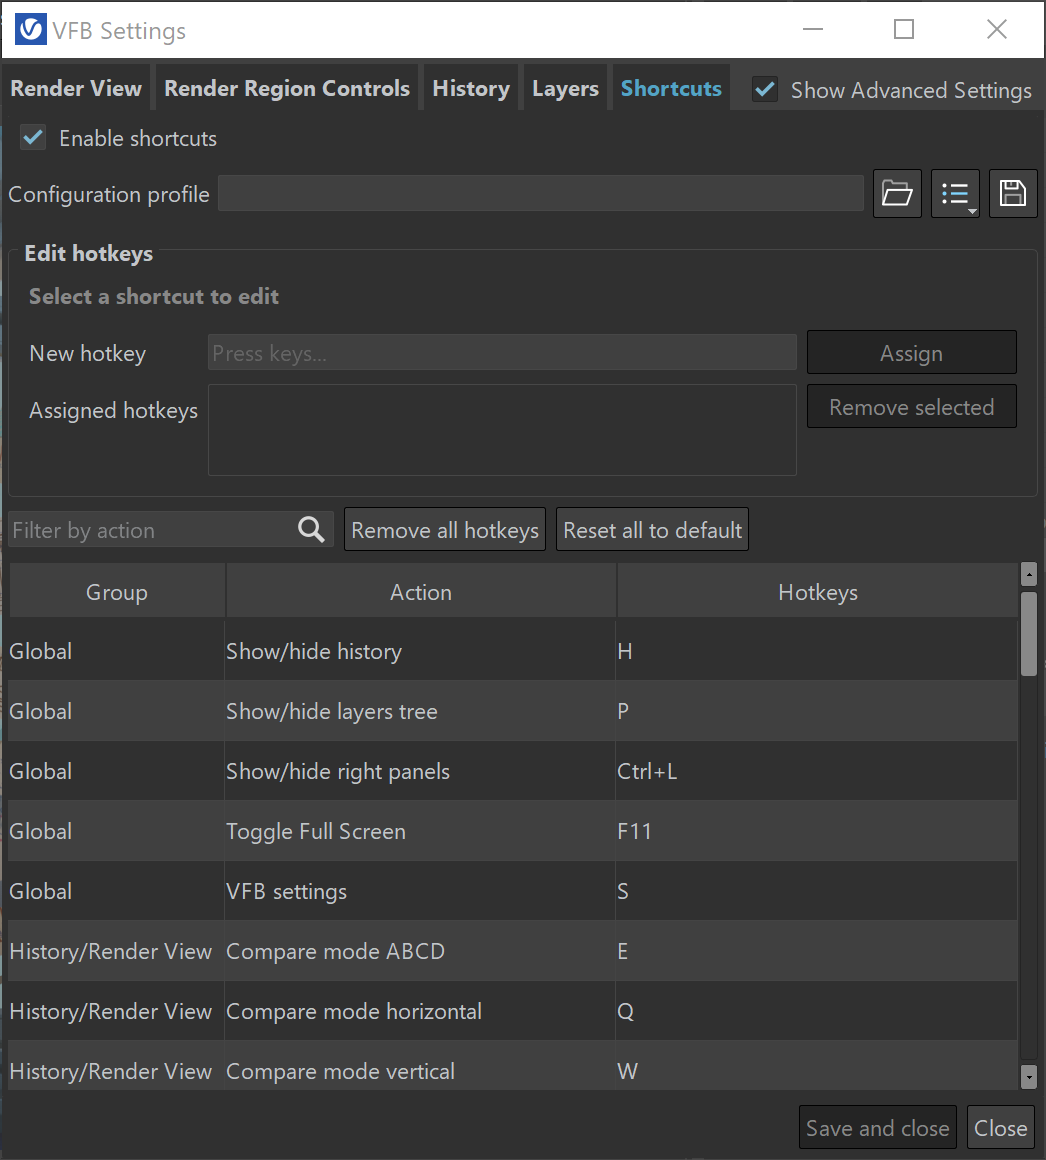Viewport: 1046px width, 1160px height.
Task: Close VFB Settings with title bar X
Action: click(x=996, y=30)
